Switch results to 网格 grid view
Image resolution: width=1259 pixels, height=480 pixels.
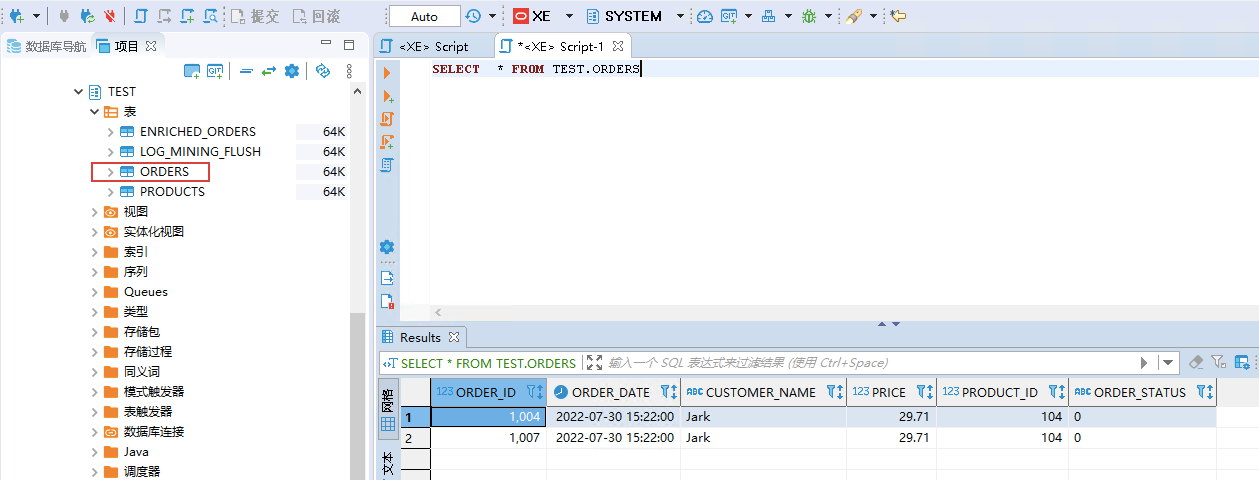pyautogui.click(x=388, y=408)
